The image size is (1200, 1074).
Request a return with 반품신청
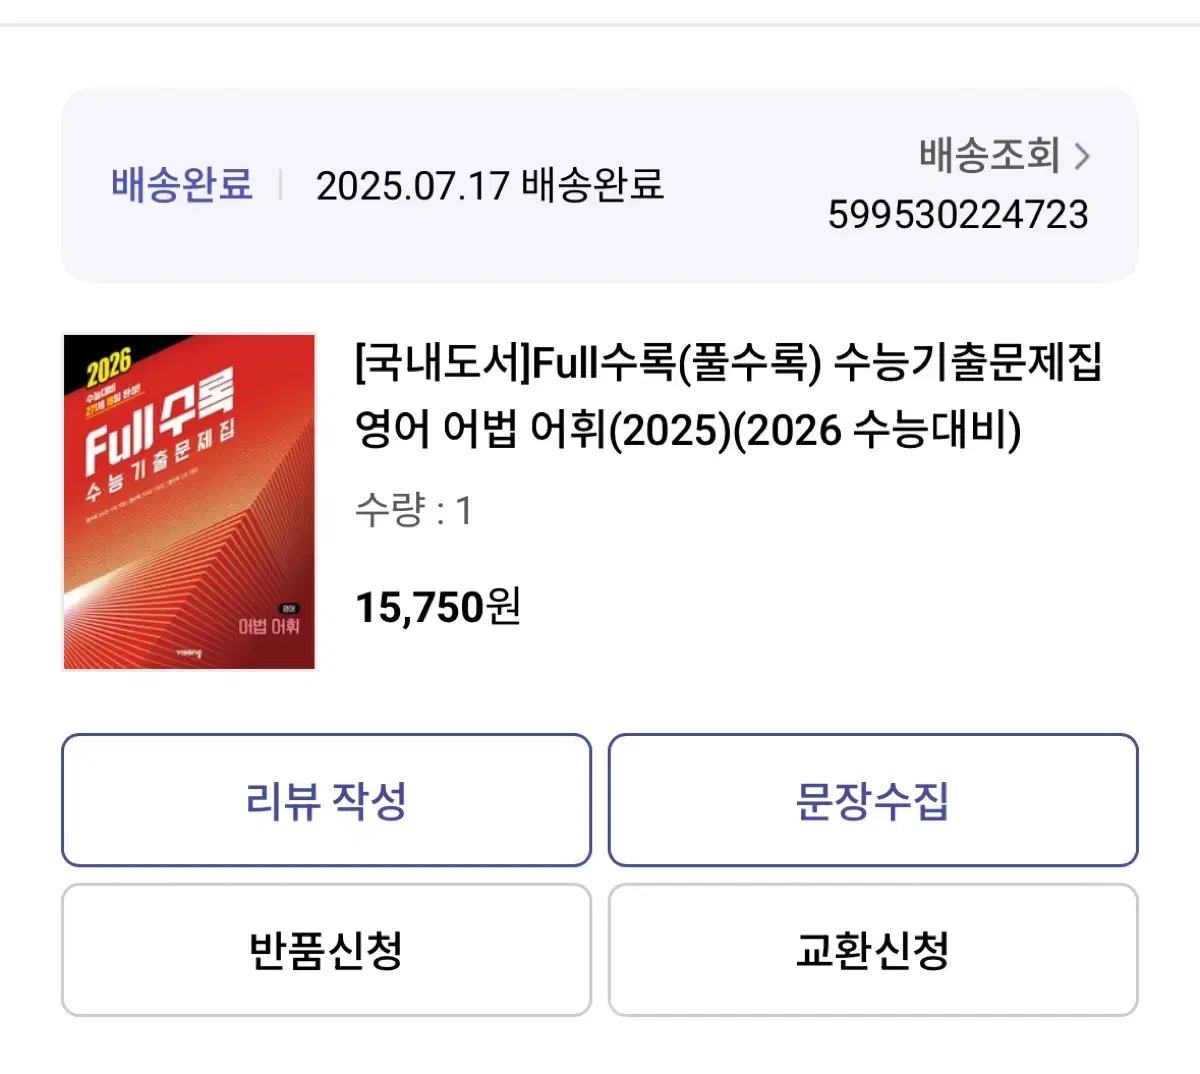(326, 949)
